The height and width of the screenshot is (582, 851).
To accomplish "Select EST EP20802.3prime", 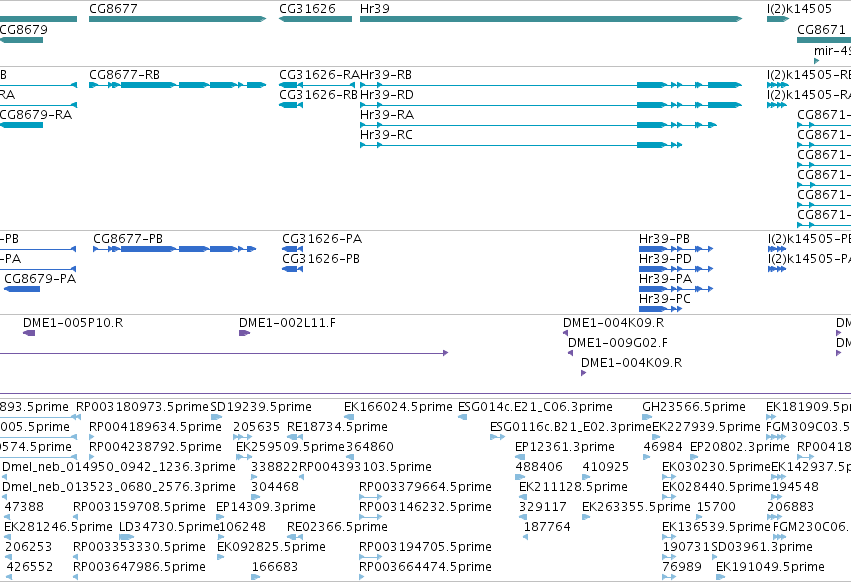I will point(740,447).
